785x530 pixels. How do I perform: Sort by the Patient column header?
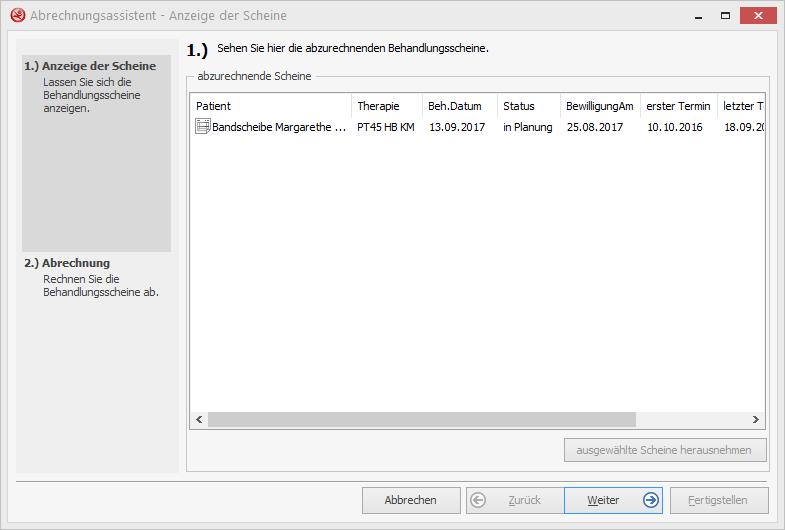click(270, 106)
